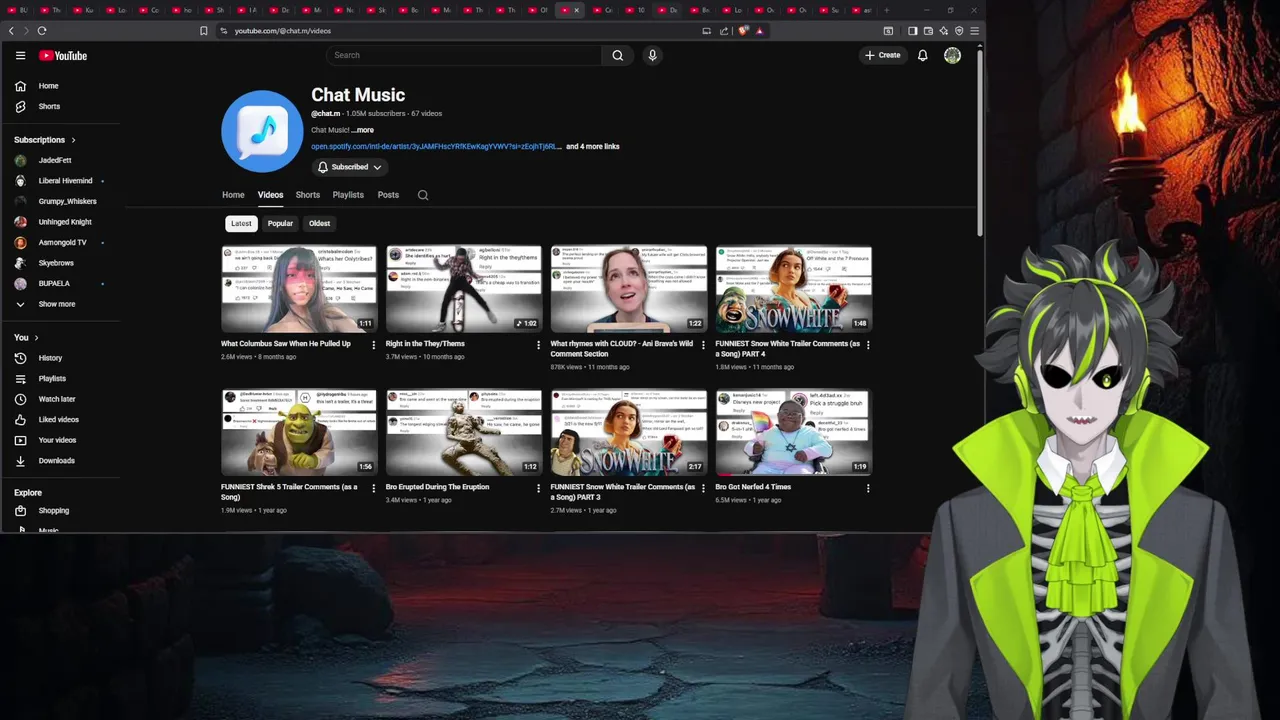Open options for Bro Erupted During The Eruption
The image size is (1280, 720).
(x=538, y=488)
